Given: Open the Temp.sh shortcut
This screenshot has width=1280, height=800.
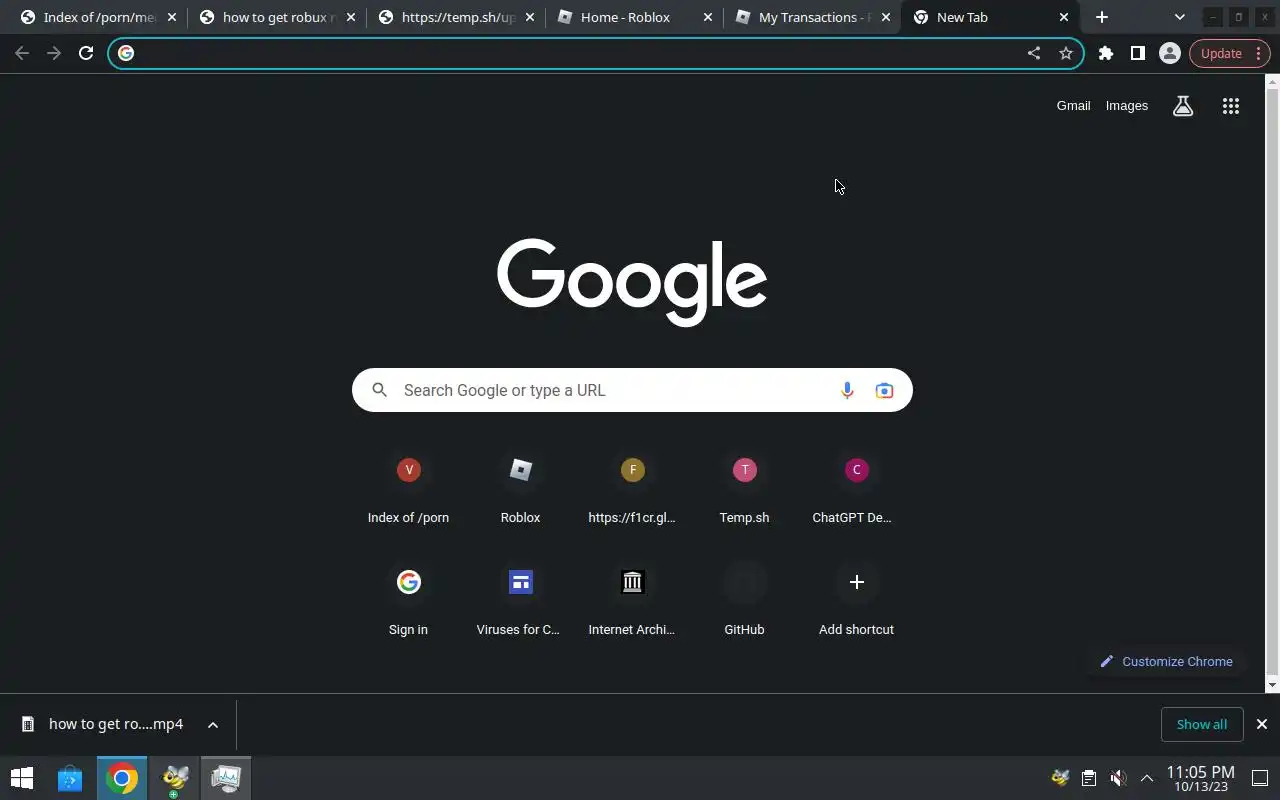Looking at the screenshot, I should 744,488.
